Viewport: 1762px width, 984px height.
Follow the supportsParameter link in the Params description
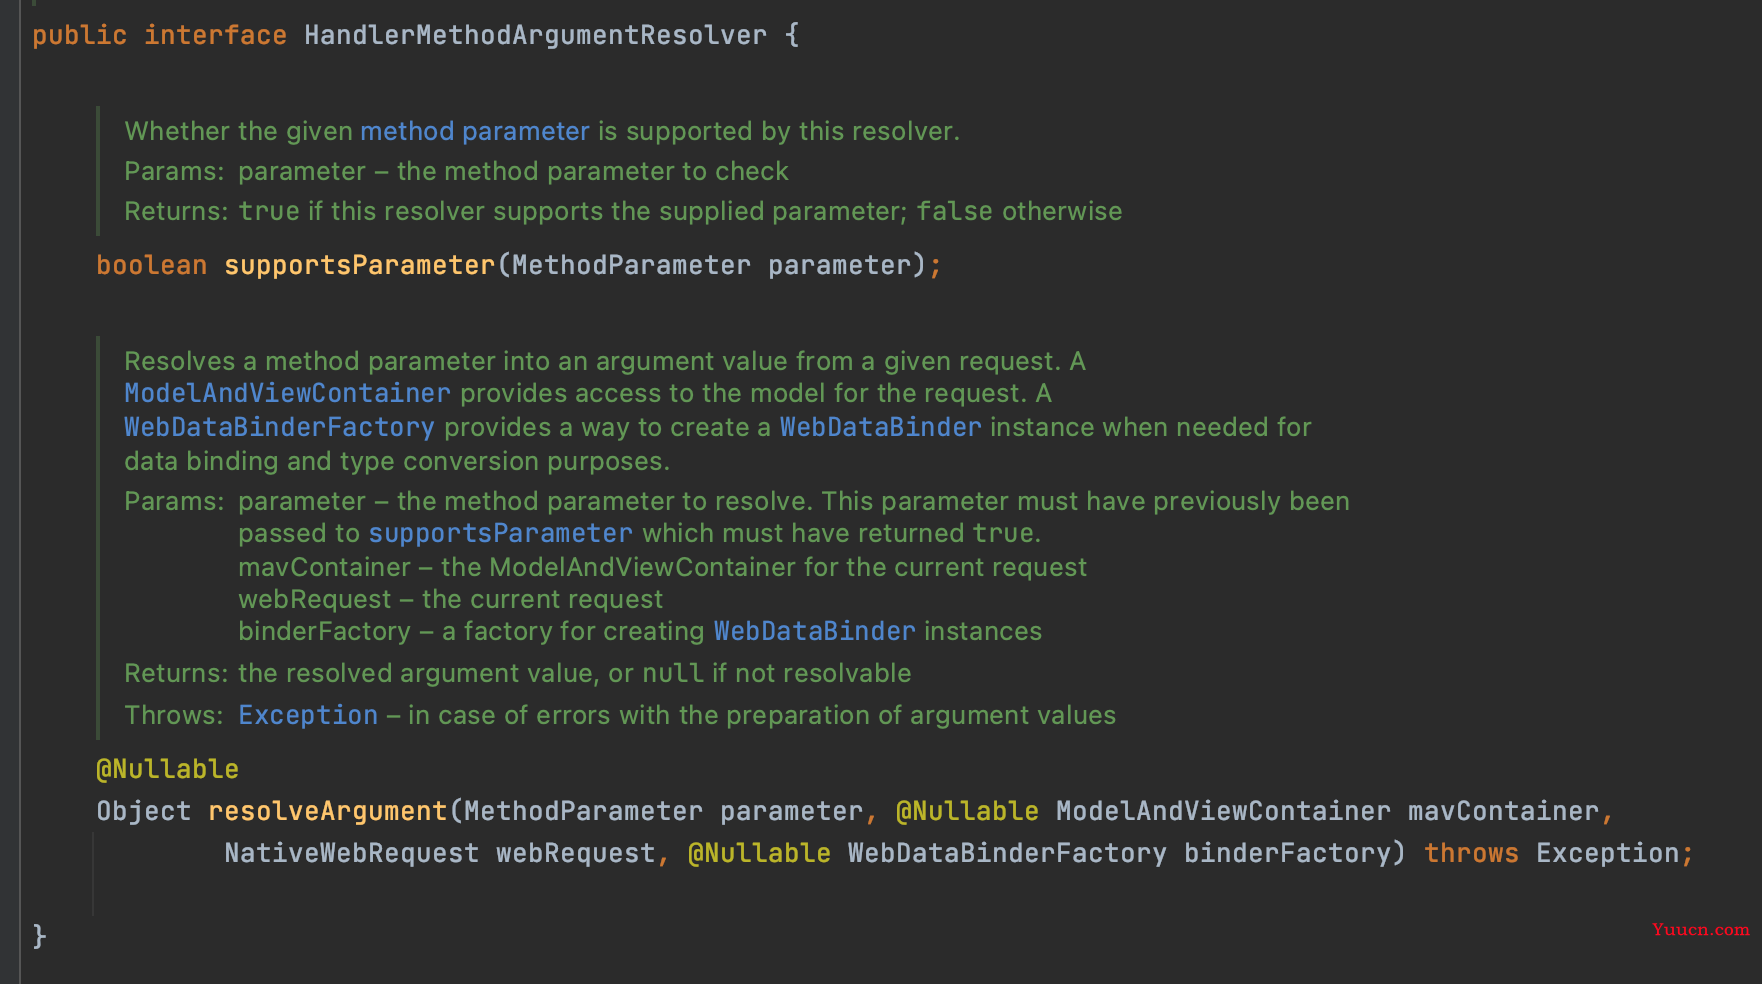pyautogui.click(x=501, y=533)
